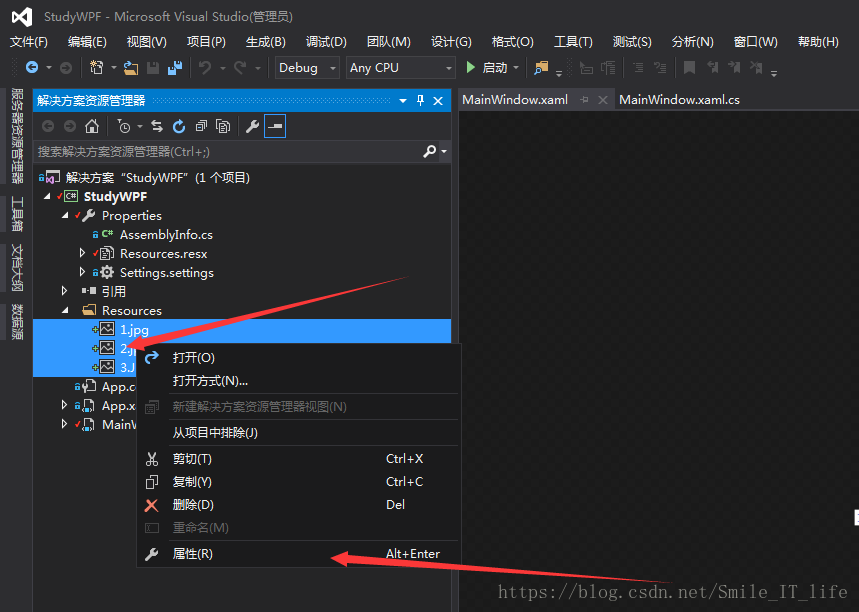The width and height of the screenshot is (859, 612).
Task: Click the Redo arrow icon
Action: [240, 67]
